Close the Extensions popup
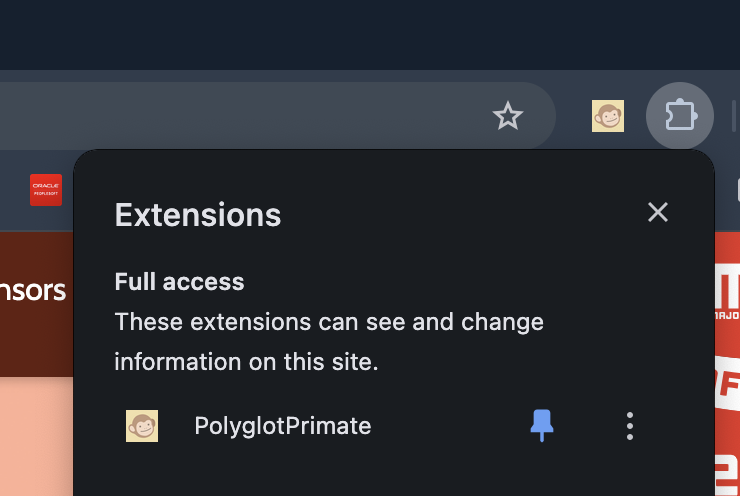Screen dimensions: 740x496 pyautogui.click(x=657, y=212)
